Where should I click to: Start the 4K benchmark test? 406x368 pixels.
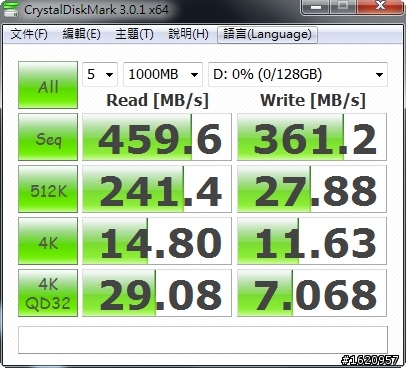pyautogui.click(x=48, y=241)
